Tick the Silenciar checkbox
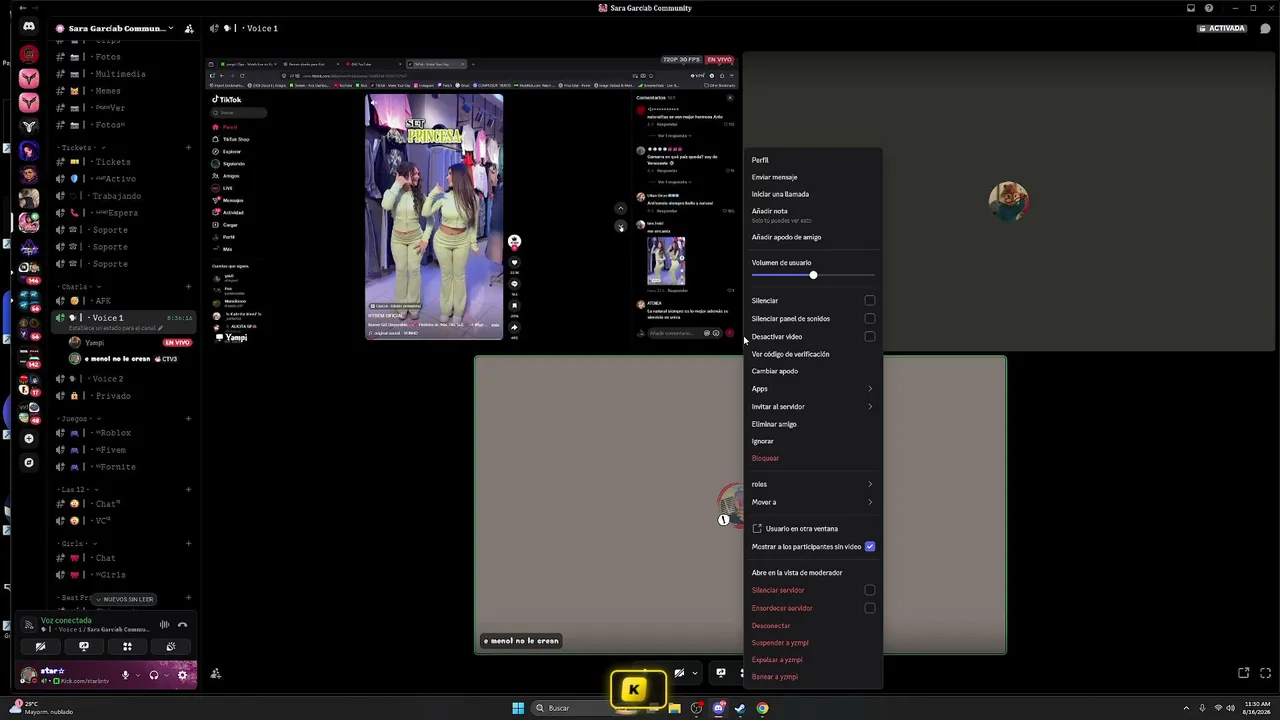The width and height of the screenshot is (1280, 720). (x=870, y=300)
